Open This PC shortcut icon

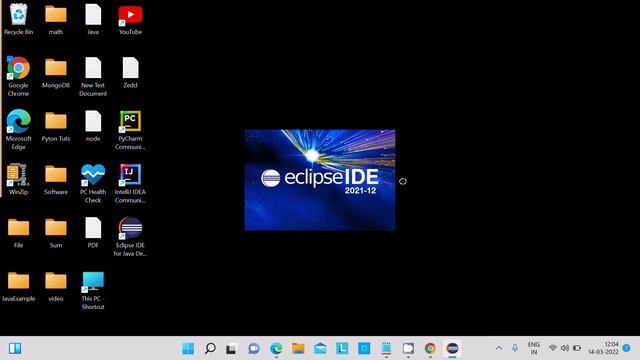(x=93, y=290)
